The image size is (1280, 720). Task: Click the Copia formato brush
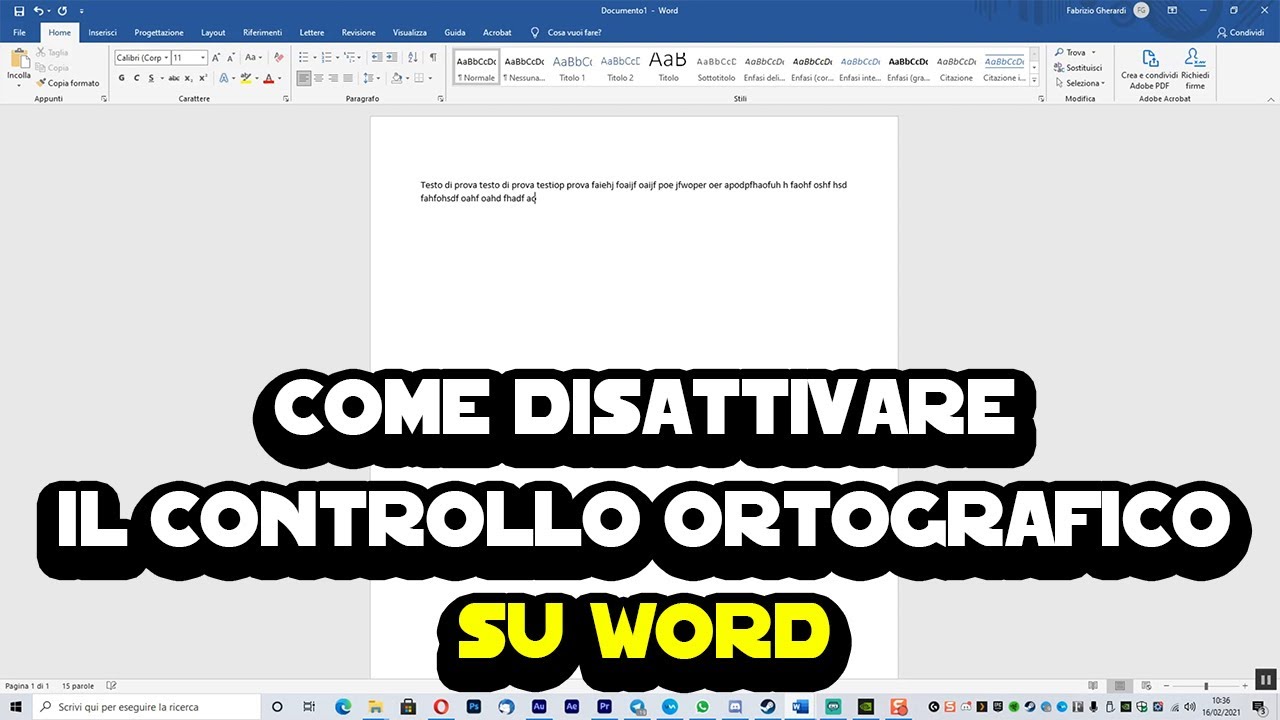tap(68, 83)
